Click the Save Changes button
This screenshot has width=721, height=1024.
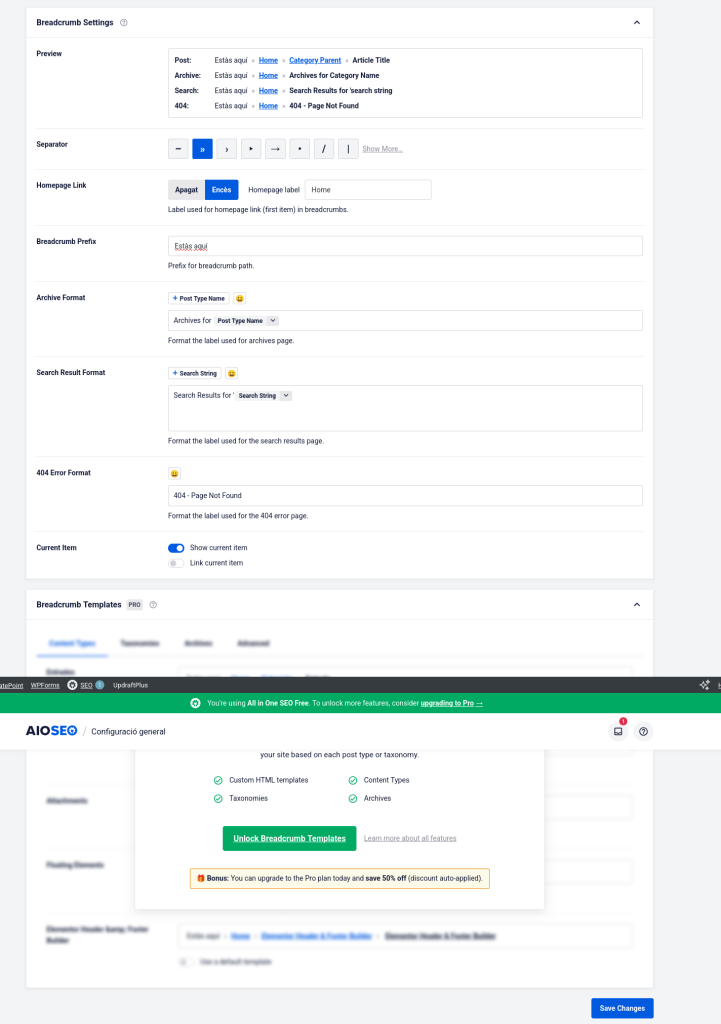(621, 1008)
